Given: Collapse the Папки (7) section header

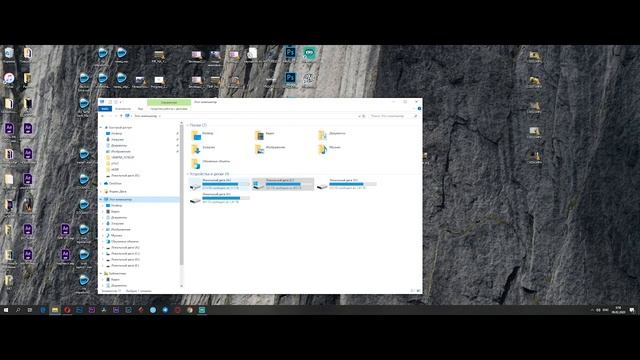Looking at the screenshot, I should tap(188, 125).
